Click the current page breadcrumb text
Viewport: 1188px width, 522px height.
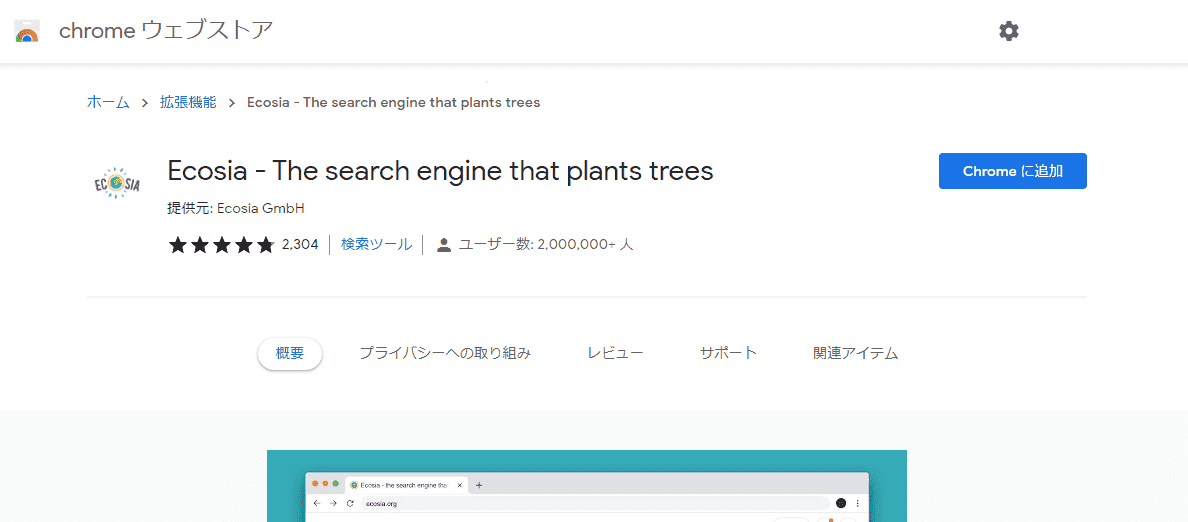(x=394, y=102)
